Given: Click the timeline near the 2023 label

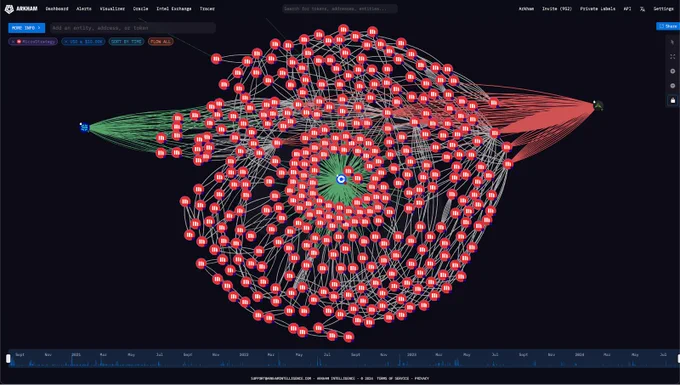Looking at the screenshot, I should coord(412,355).
